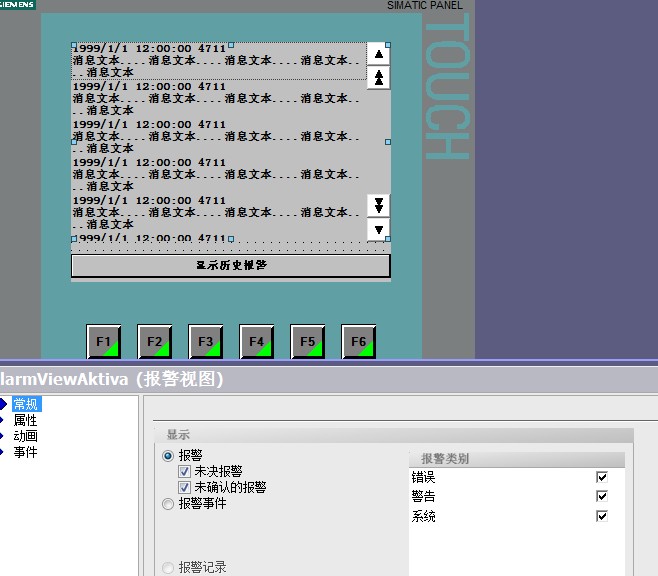Uncheck the 错误 alarm class checkbox
The image size is (658, 576).
coord(602,477)
